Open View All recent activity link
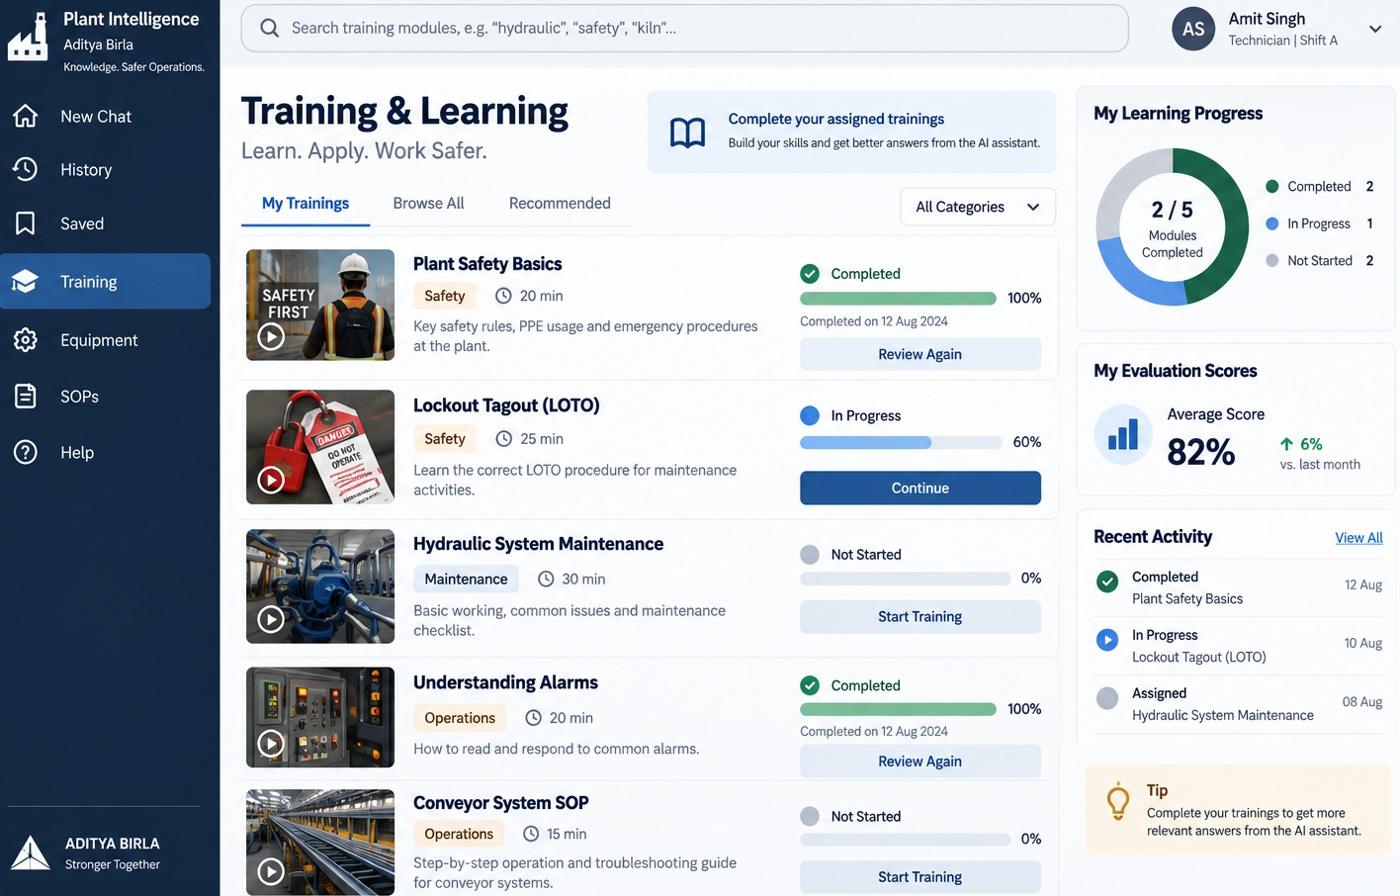1400x896 pixels. (x=1359, y=538)
